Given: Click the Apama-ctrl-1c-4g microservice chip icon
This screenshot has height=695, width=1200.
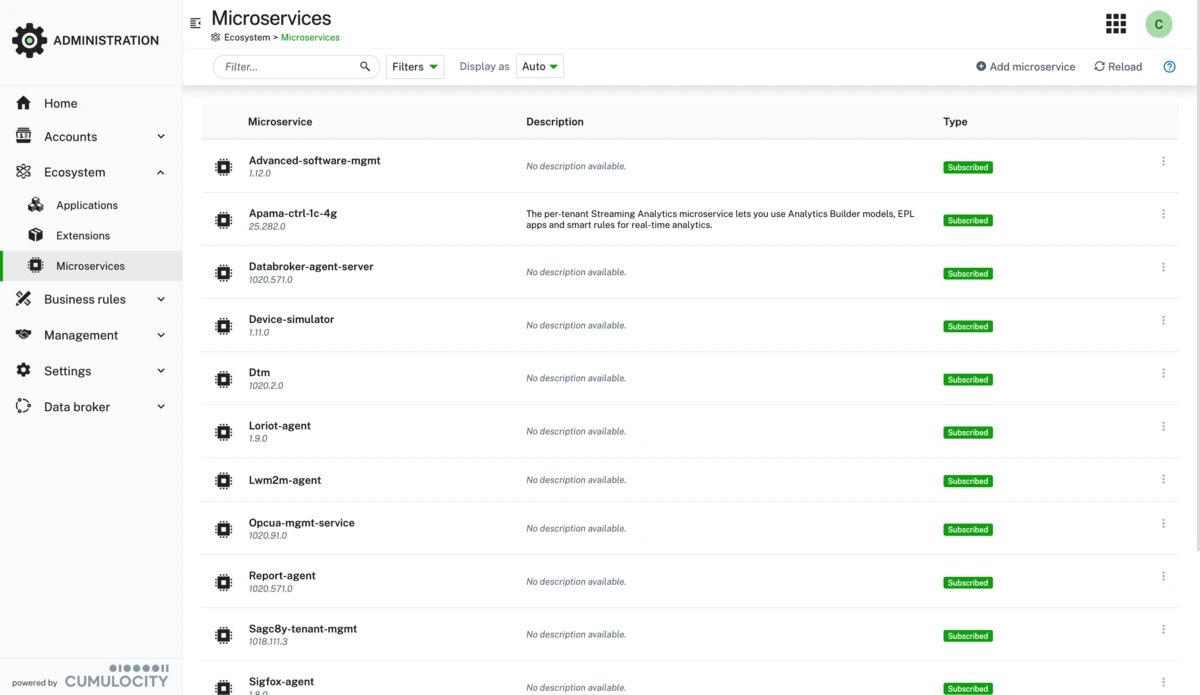Looking at the screenshot, I should pyautogui.click(x=224, y=220).
